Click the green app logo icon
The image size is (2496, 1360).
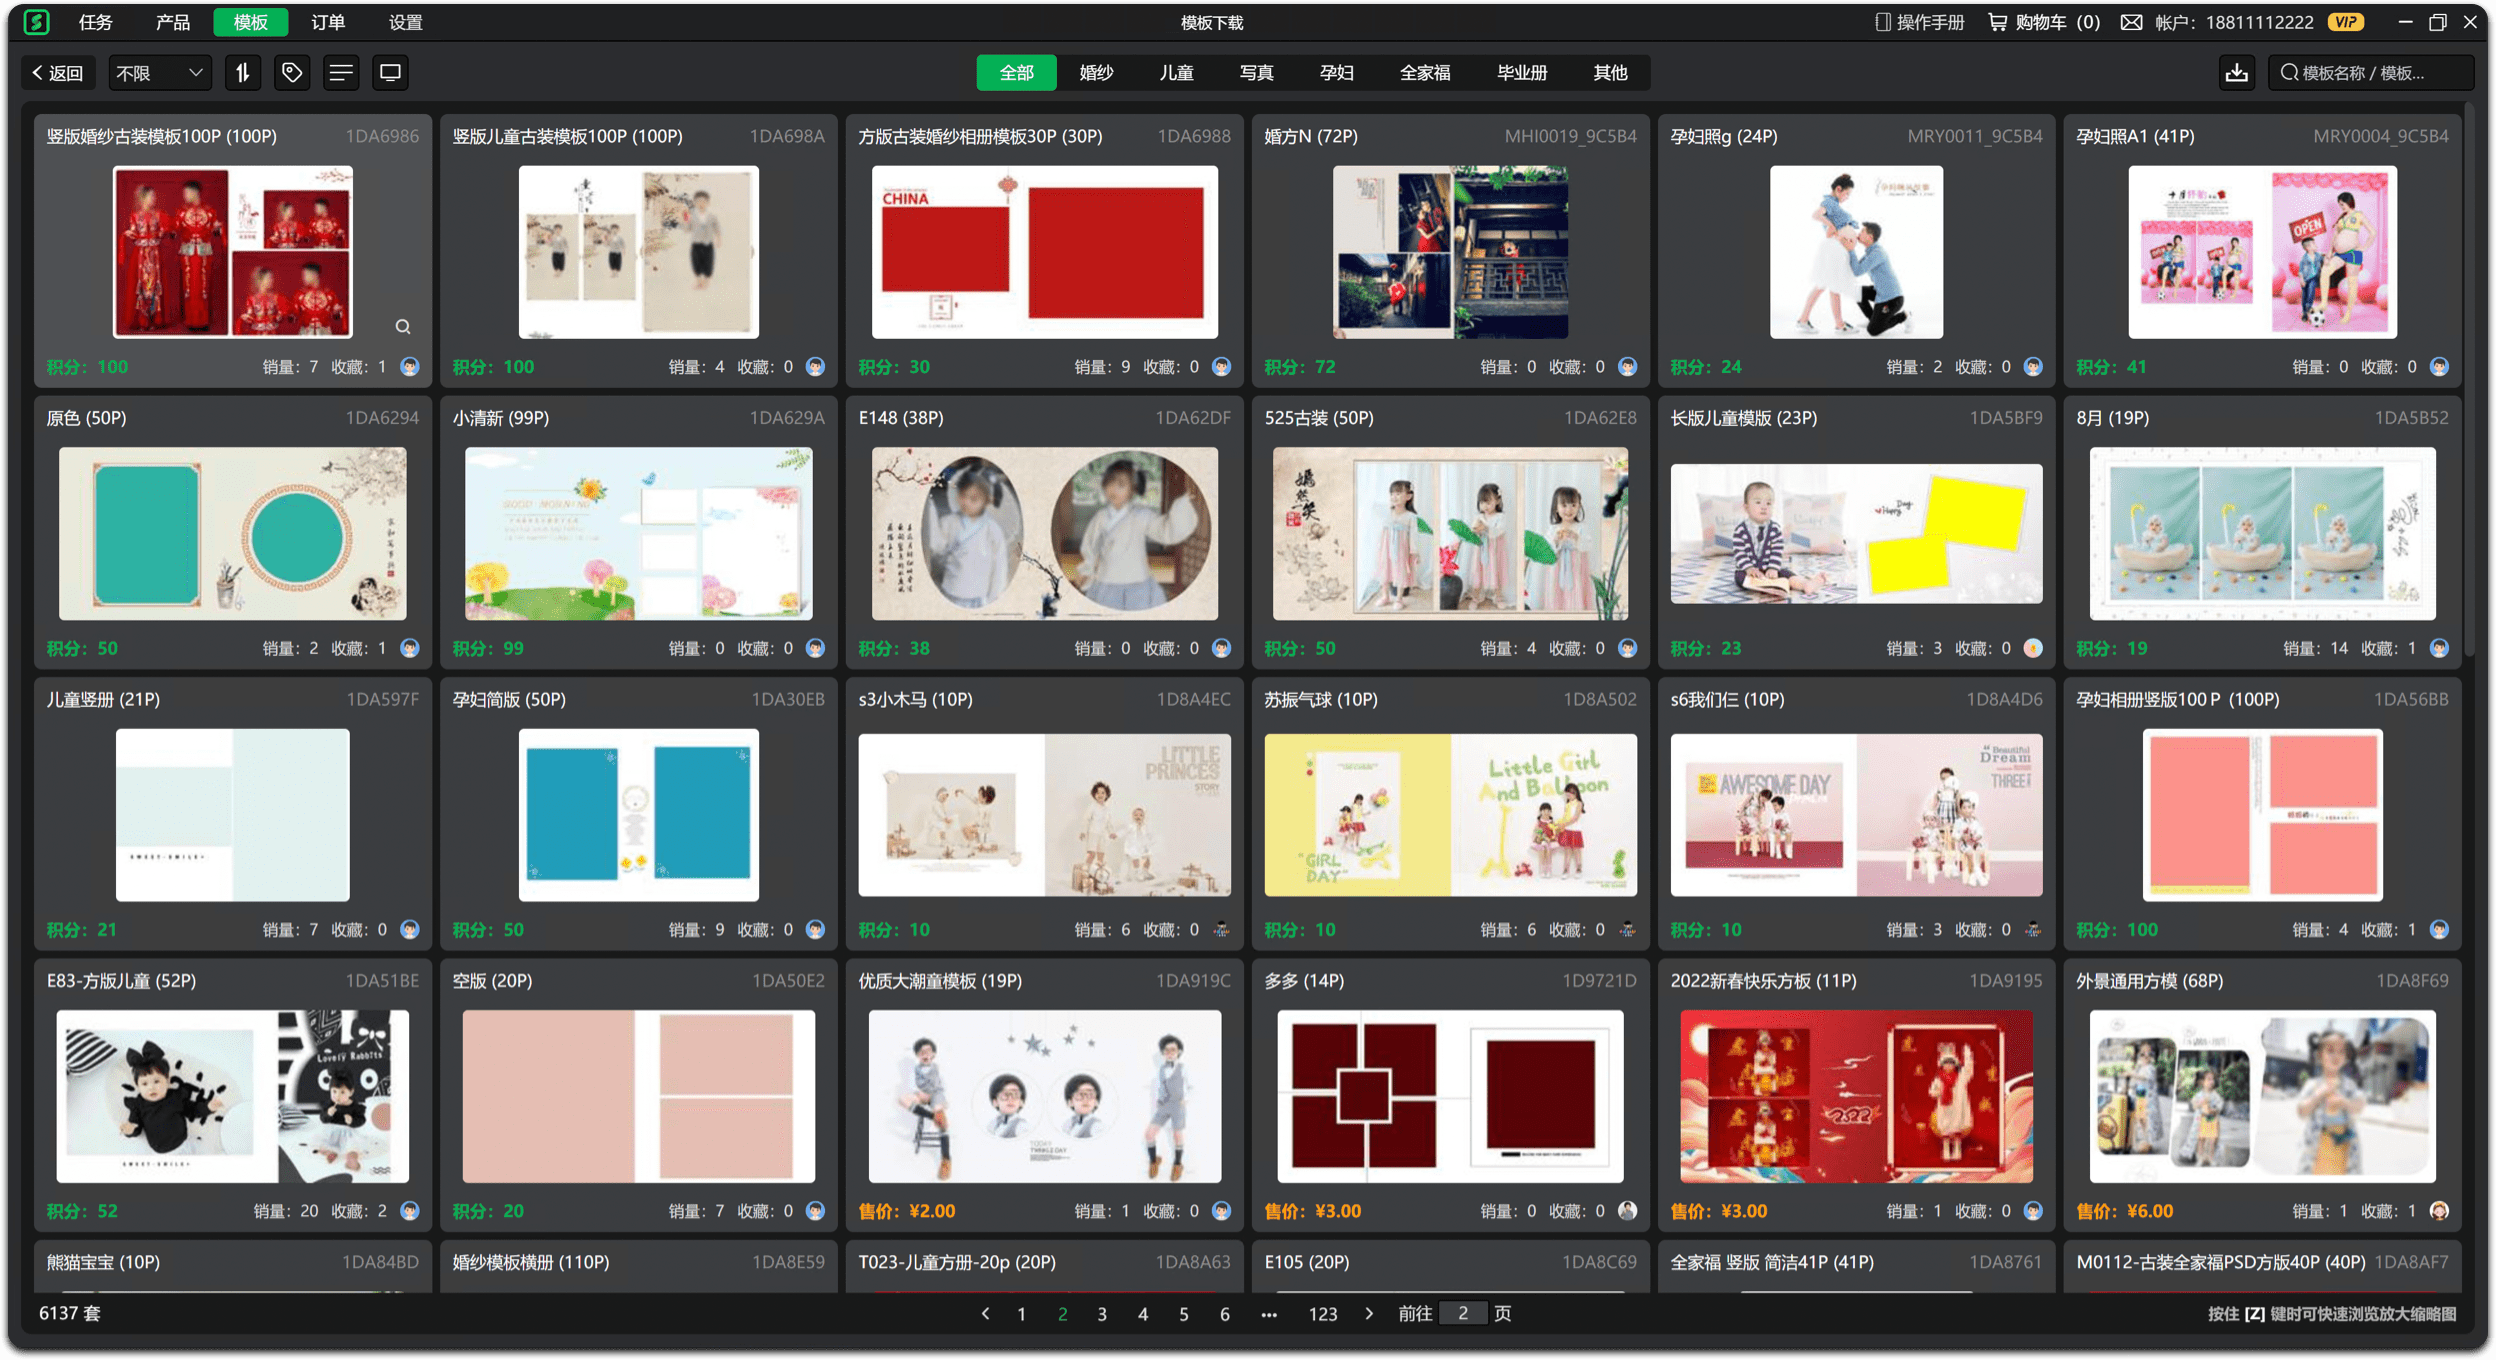click(x=36, y=22)
